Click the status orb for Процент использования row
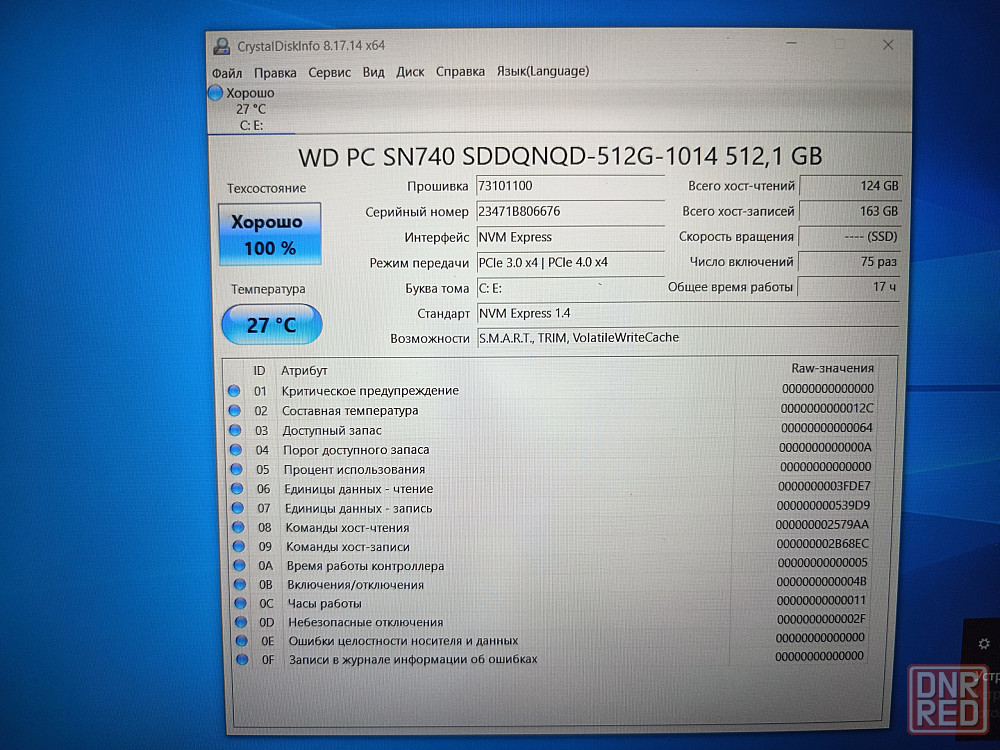 235,469
